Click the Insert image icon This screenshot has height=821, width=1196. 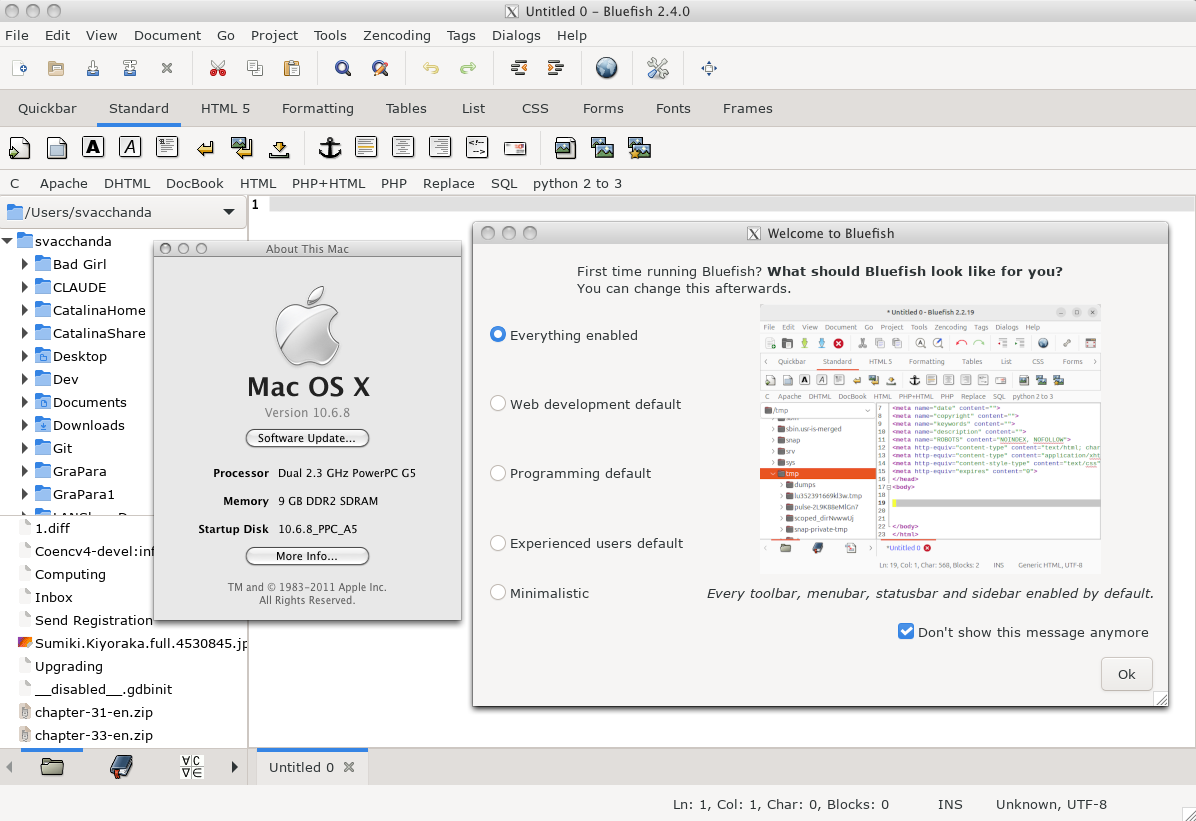(x=565, y=148)
